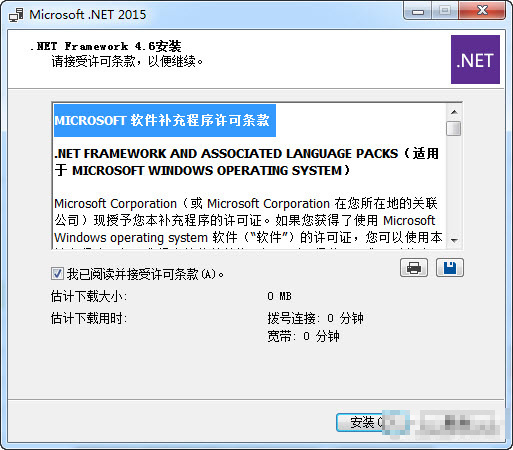
Task: Click the 拨号连接: 0 分钟 text
Action: point(315,318)
